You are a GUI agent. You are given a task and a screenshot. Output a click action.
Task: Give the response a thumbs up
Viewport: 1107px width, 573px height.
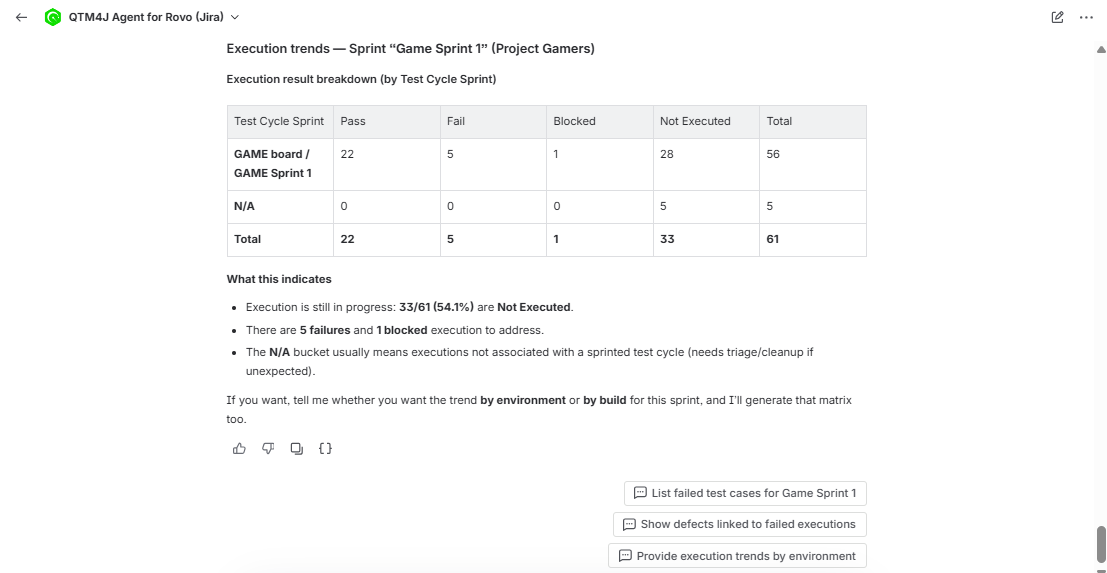[239, 448]
